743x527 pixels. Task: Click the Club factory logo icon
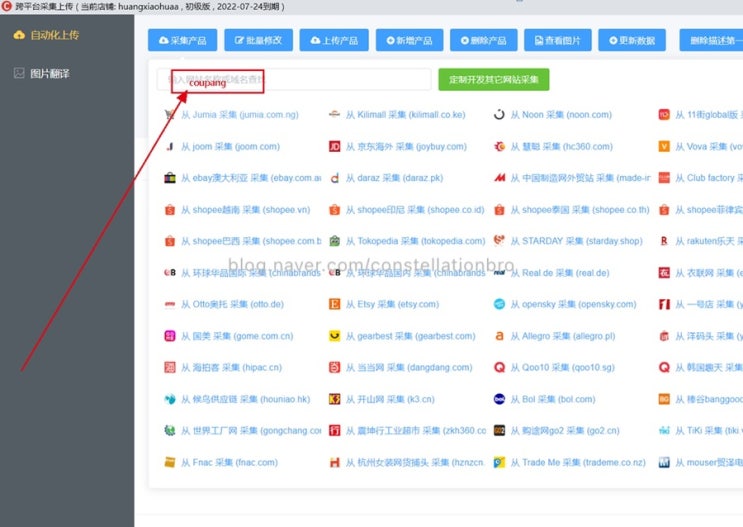(x=664, y=178)
